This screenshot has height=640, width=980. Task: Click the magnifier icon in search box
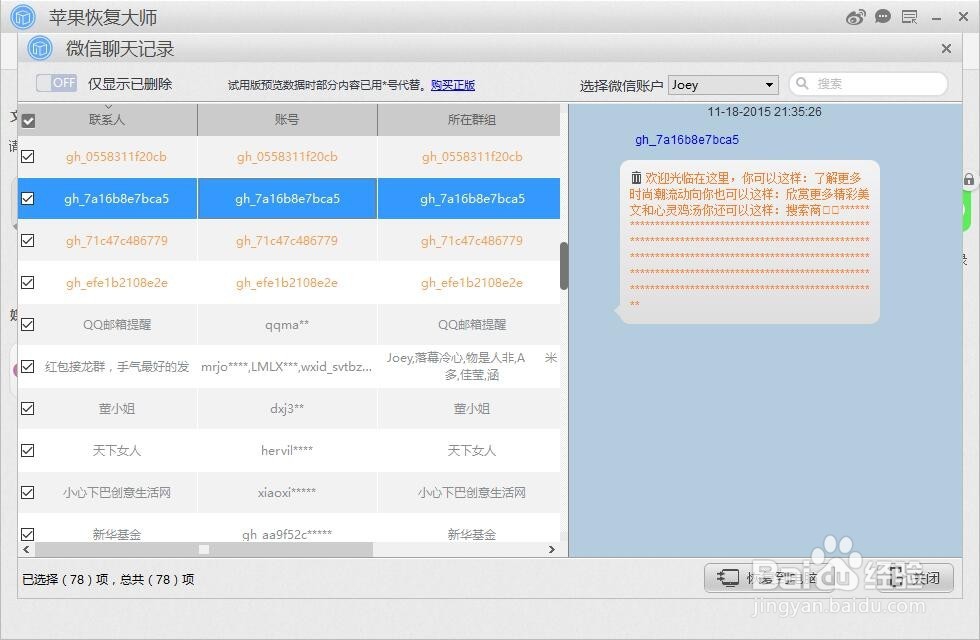tap(802, 83)
